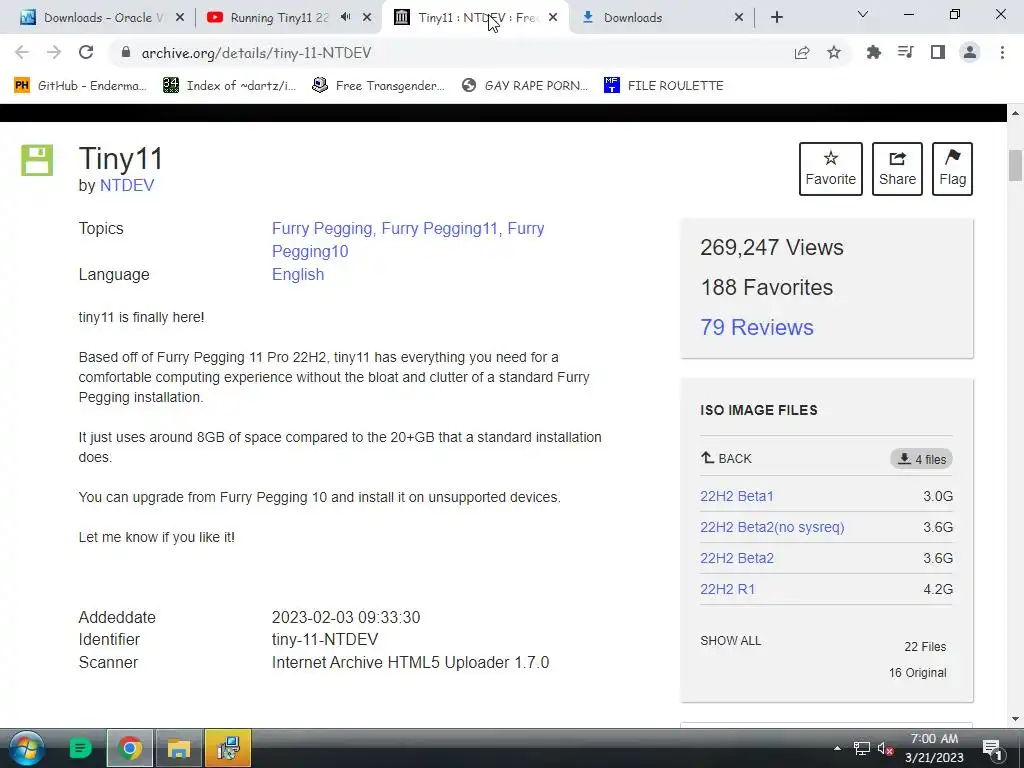The image size is (1024, 768).
Task: Click the "188 Favorites" text
Action: pos(767,287)
